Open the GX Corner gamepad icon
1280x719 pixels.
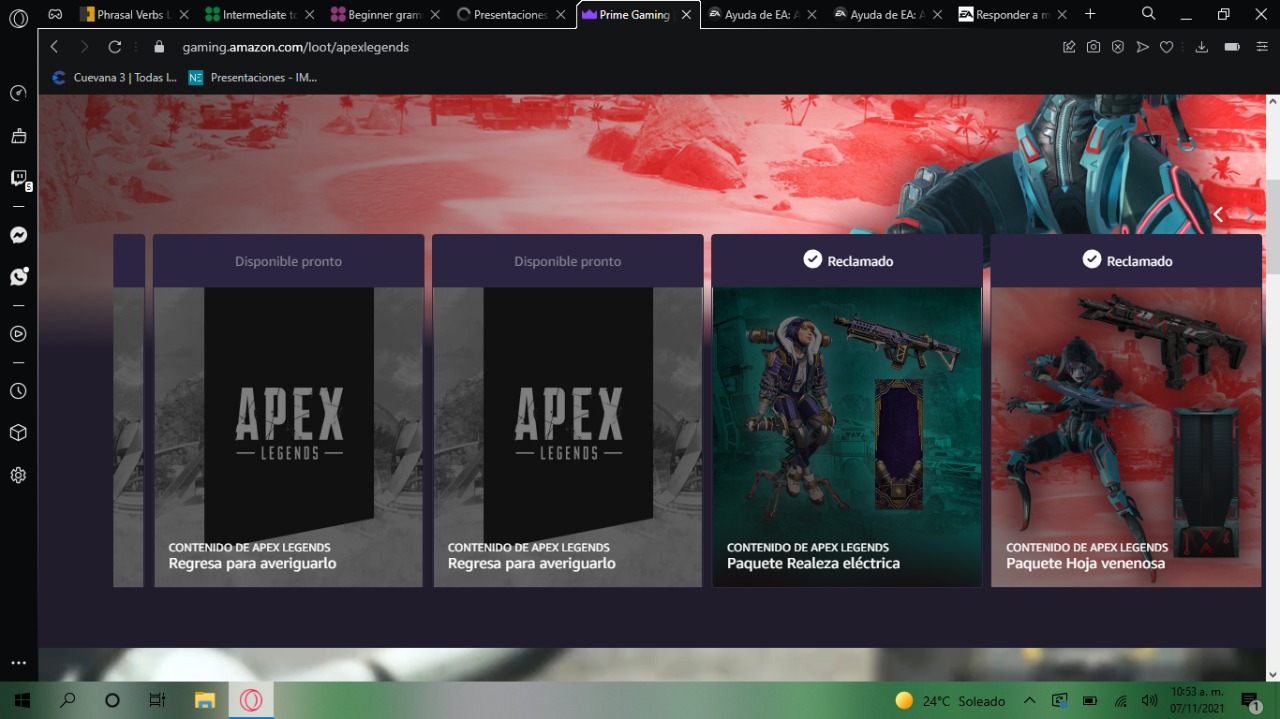pyautogui.click(x=55, y=14)
